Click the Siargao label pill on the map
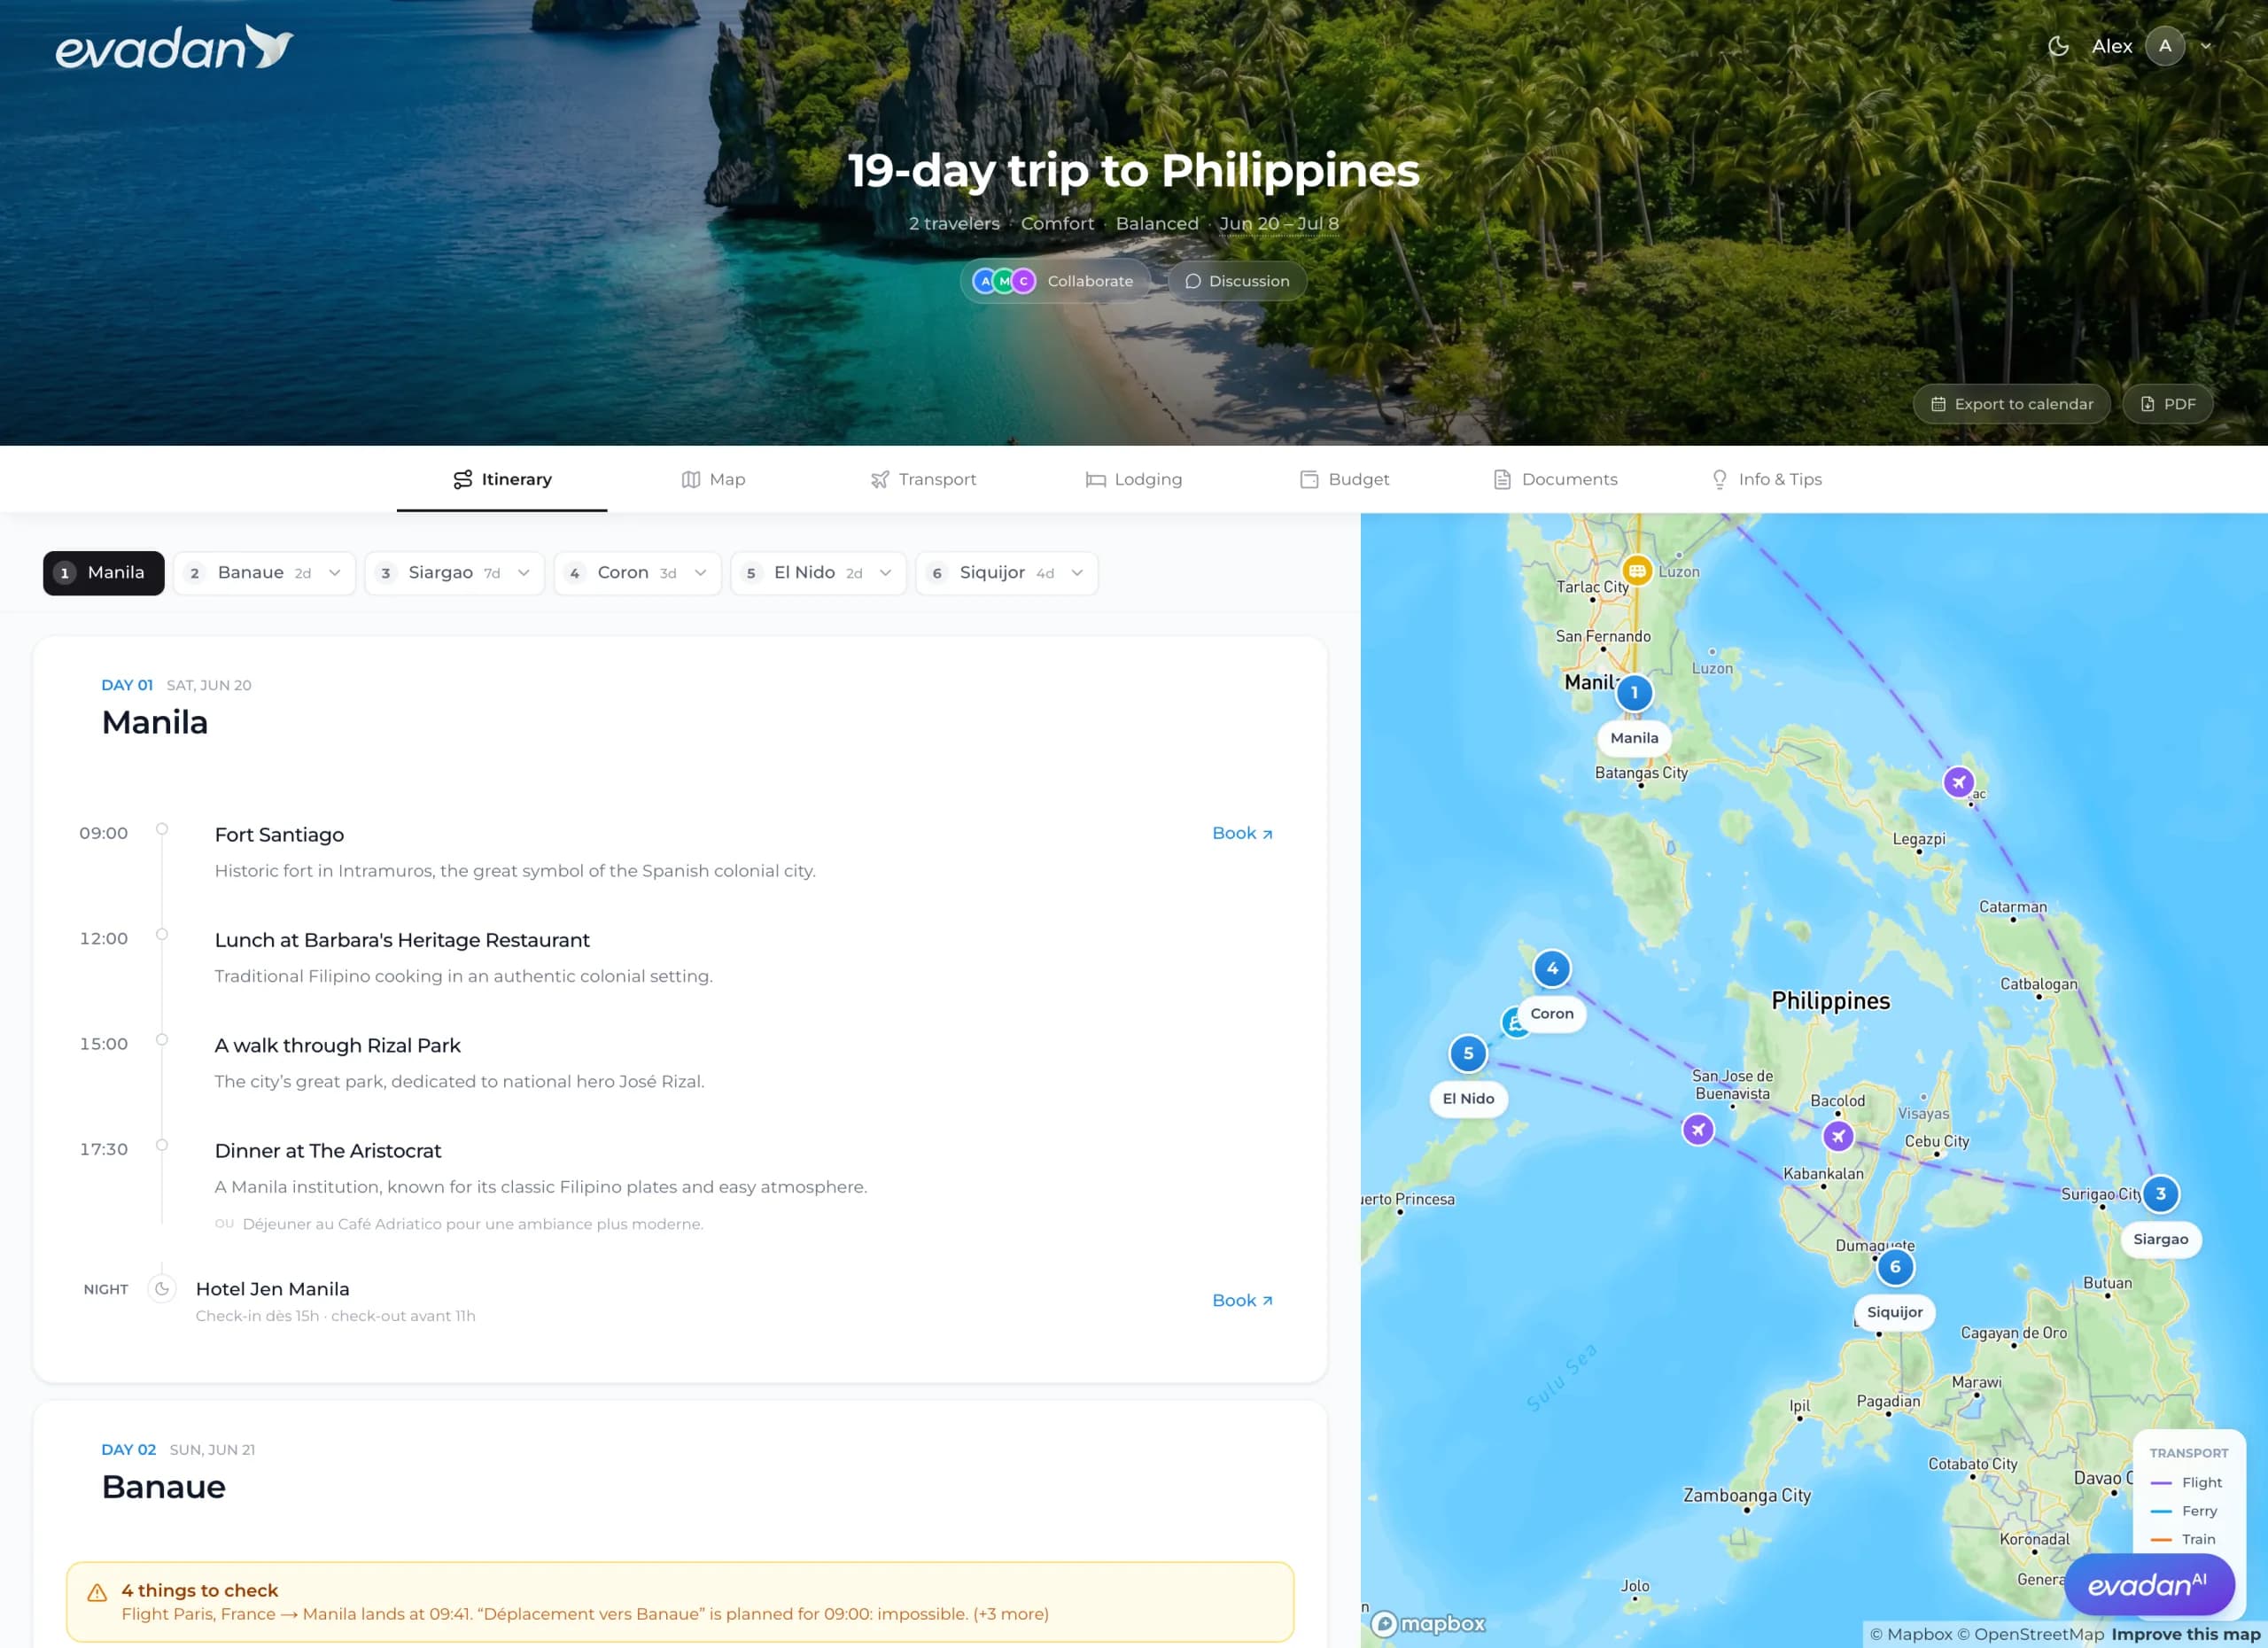Screen dimensions: 2268x1648 coord(2160,1239)
